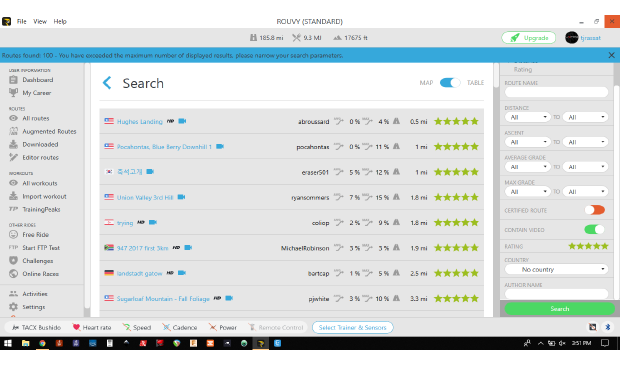Image resolution: width=620 pixels, height=365 pixels.
Task: Click the Heart rate sensor icon
Action: 76,327
